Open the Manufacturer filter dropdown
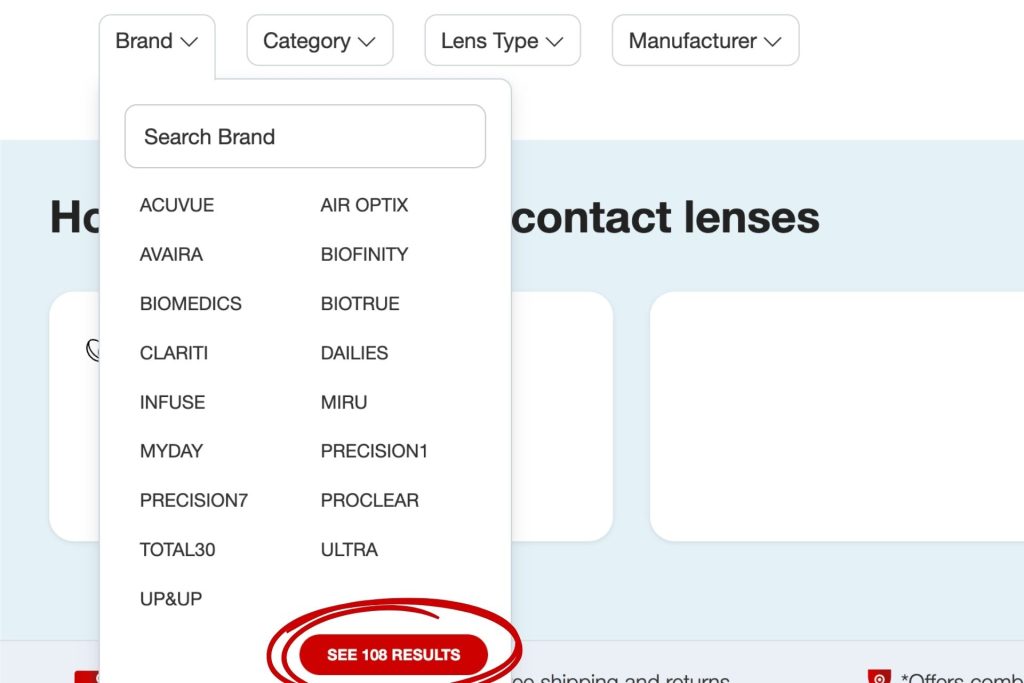The width and height of the screenshot is (1024, 683). 704,40
